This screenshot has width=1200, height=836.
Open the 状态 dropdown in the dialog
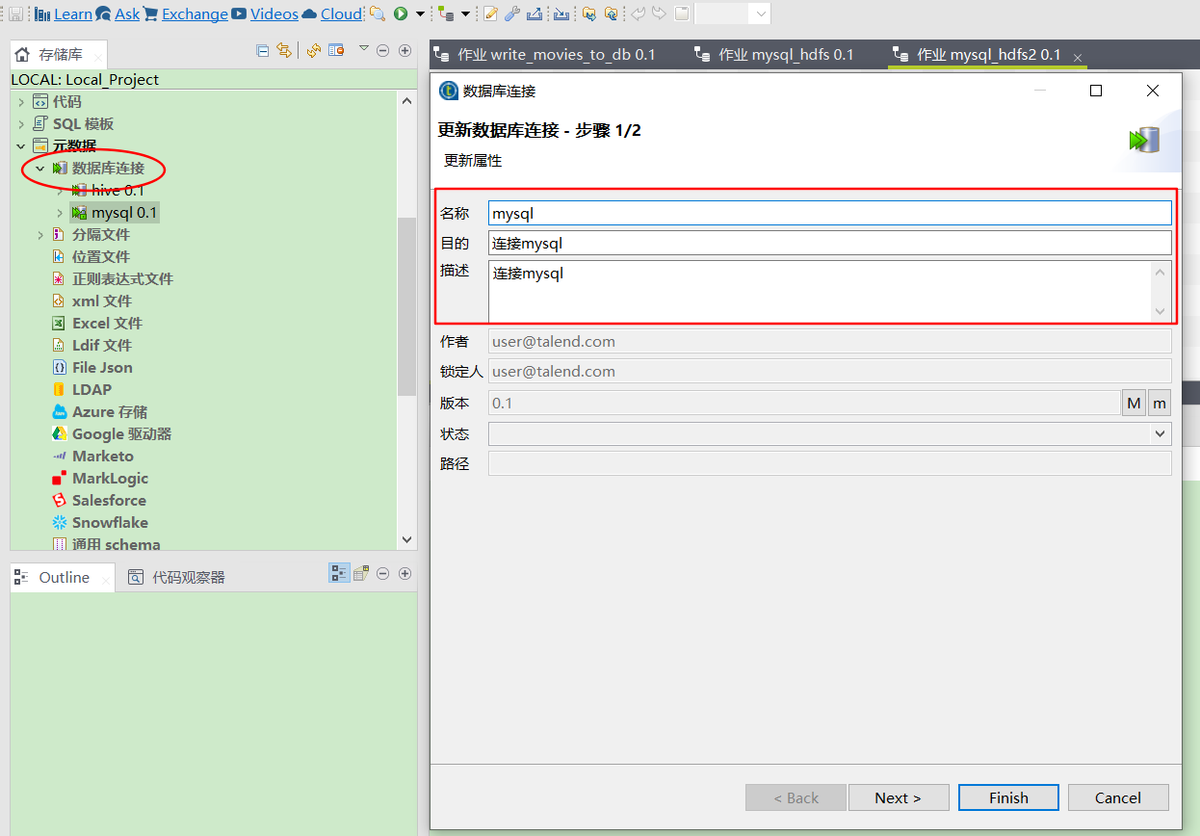pos(1160,433)
